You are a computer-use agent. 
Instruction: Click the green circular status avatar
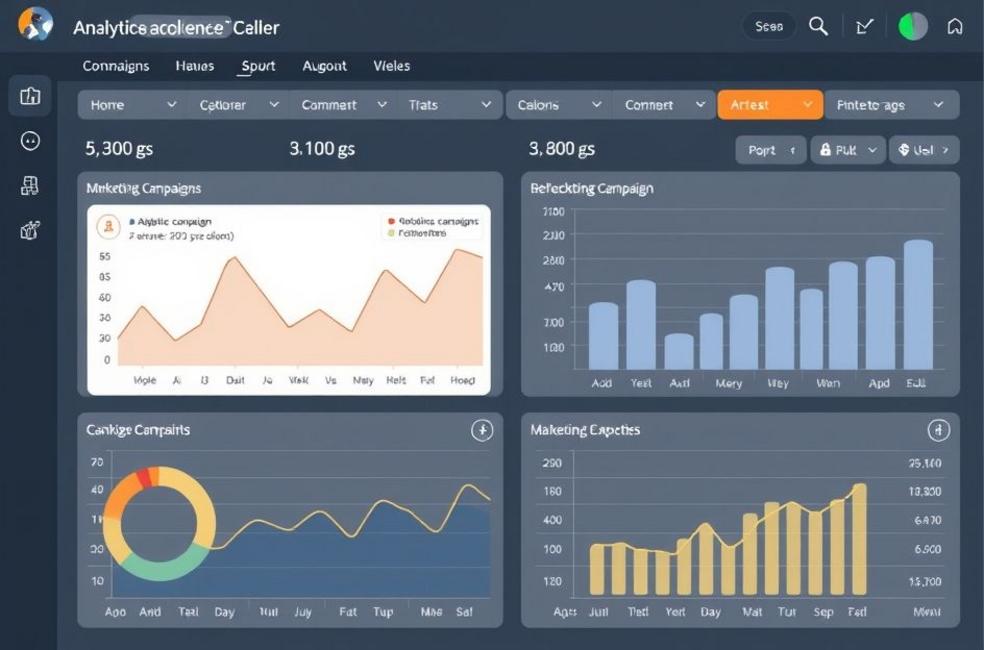click(x=913, y=27)
